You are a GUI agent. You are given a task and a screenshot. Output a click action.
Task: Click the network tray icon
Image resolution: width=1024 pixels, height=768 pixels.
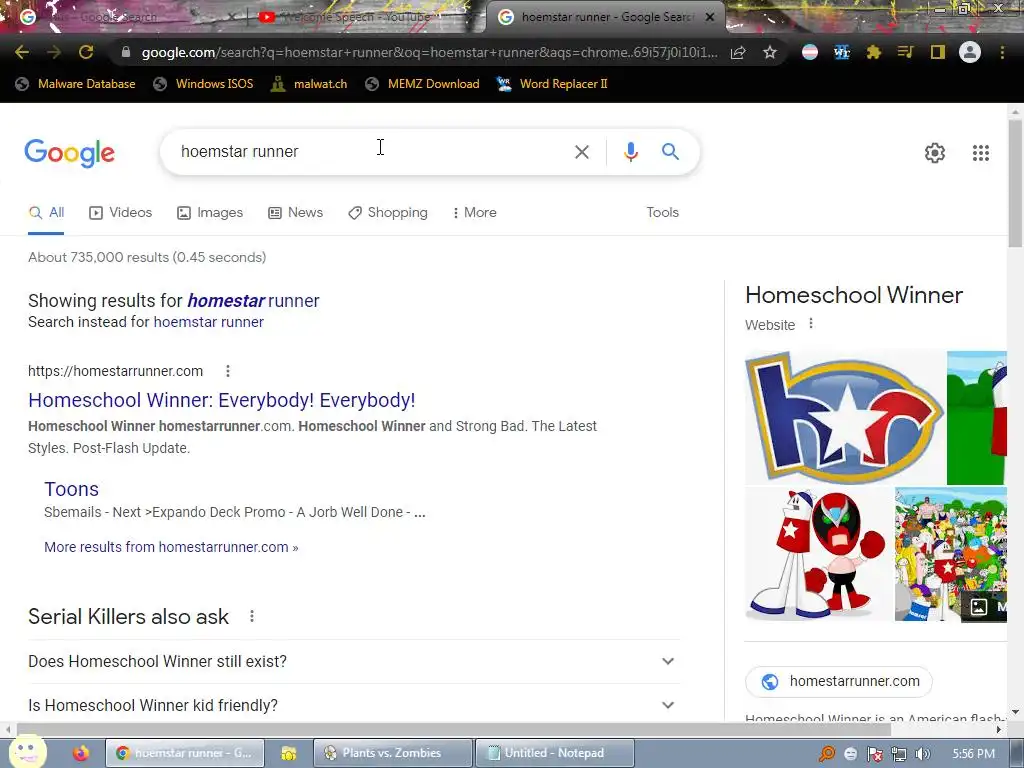tap(899, 754)
